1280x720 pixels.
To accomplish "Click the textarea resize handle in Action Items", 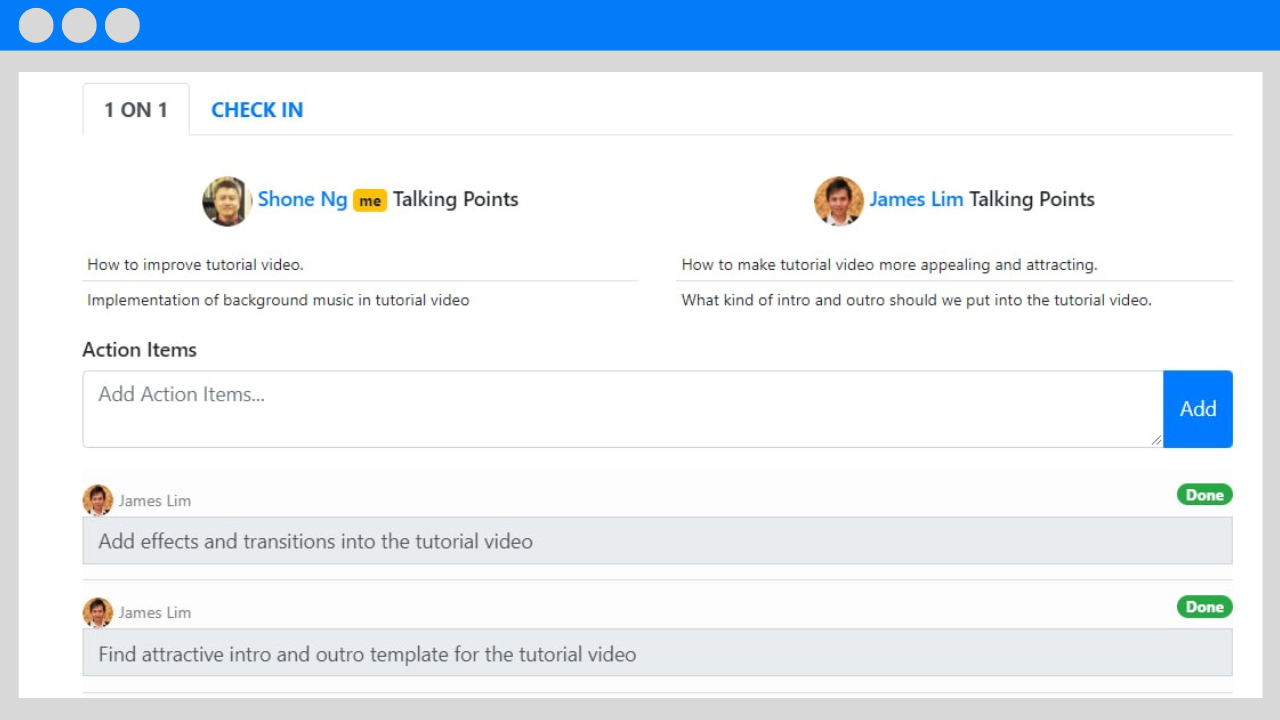I will [x=1156, y=439].
